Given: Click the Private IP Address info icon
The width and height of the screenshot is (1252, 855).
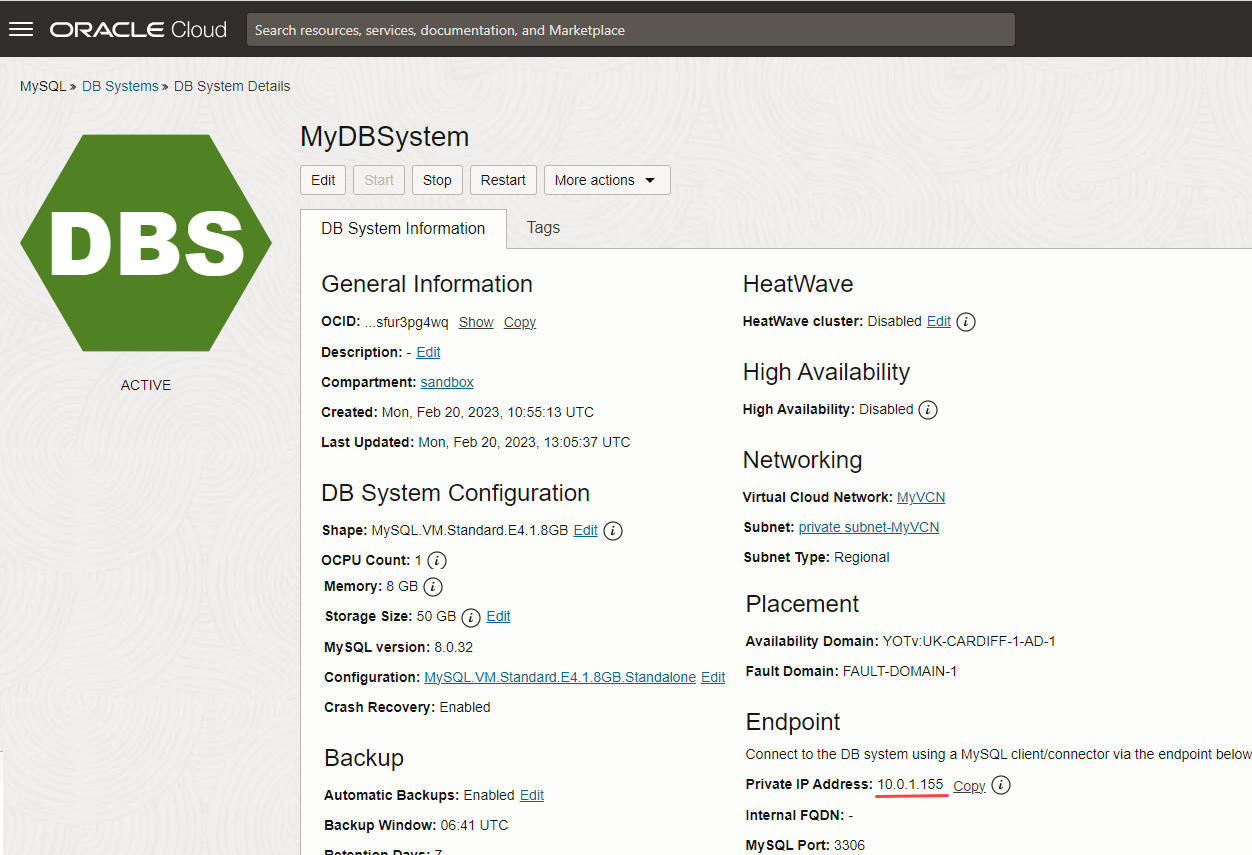Looking at the screenshot, I should (x=1001, y=785).
